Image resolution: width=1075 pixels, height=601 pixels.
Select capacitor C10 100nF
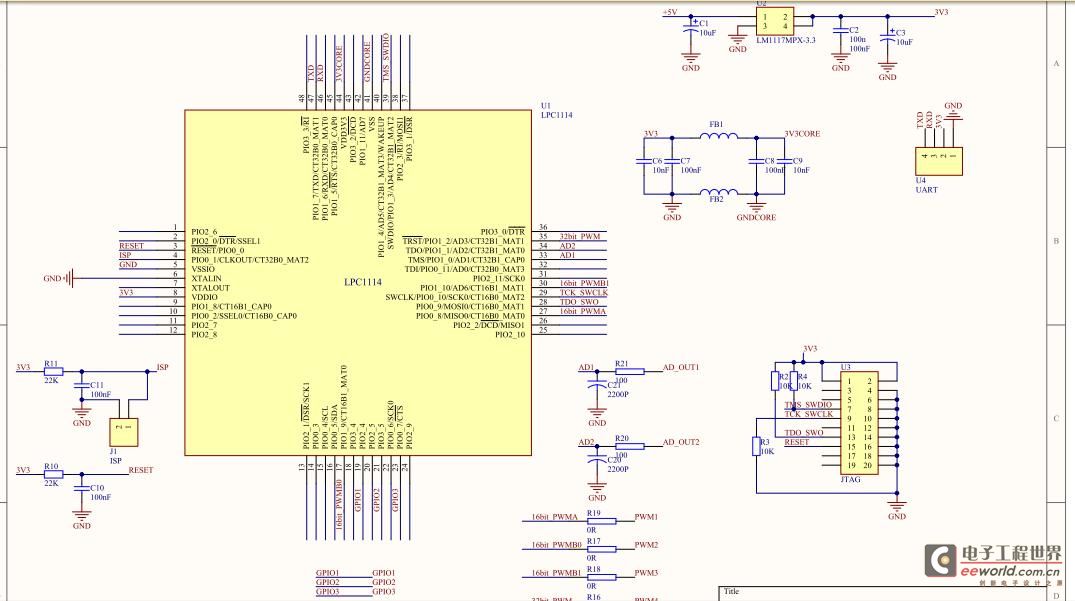(x=82, y=489)
